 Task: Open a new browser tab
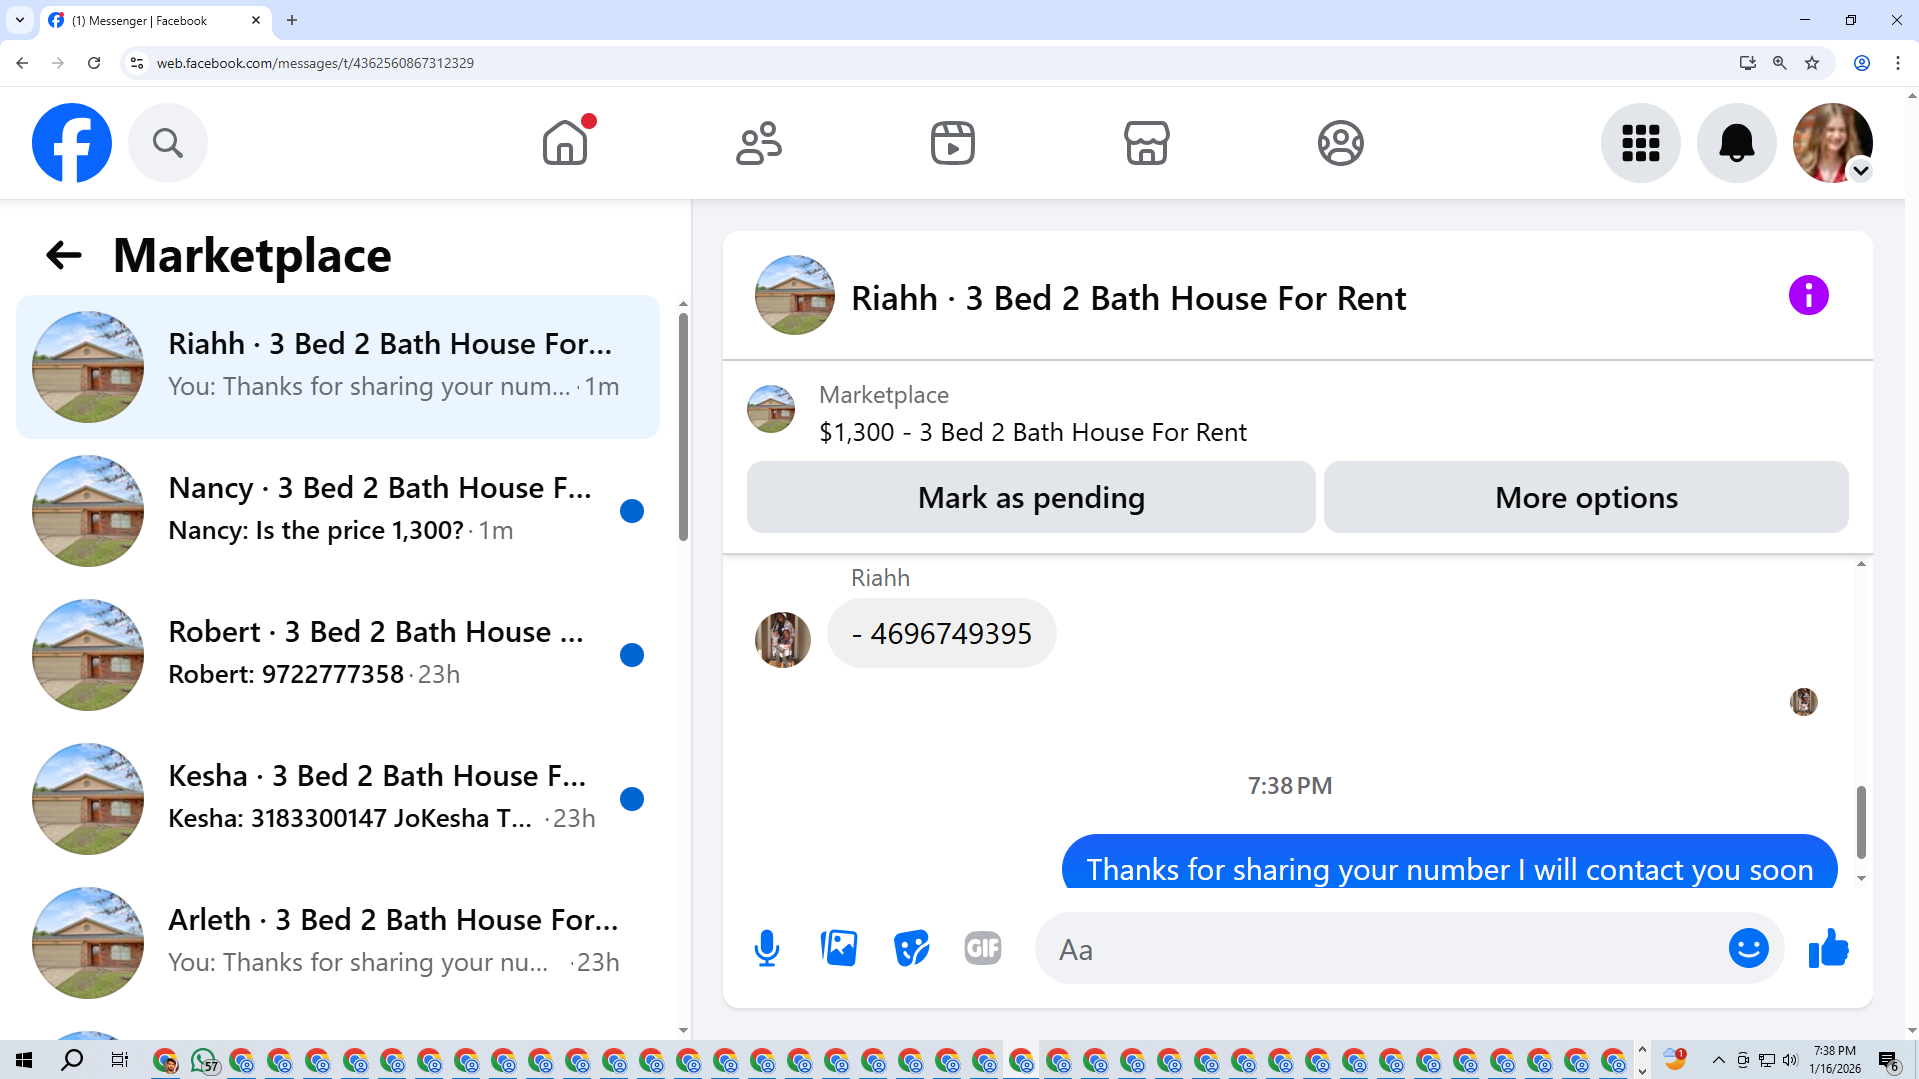(x=292, y=20)
